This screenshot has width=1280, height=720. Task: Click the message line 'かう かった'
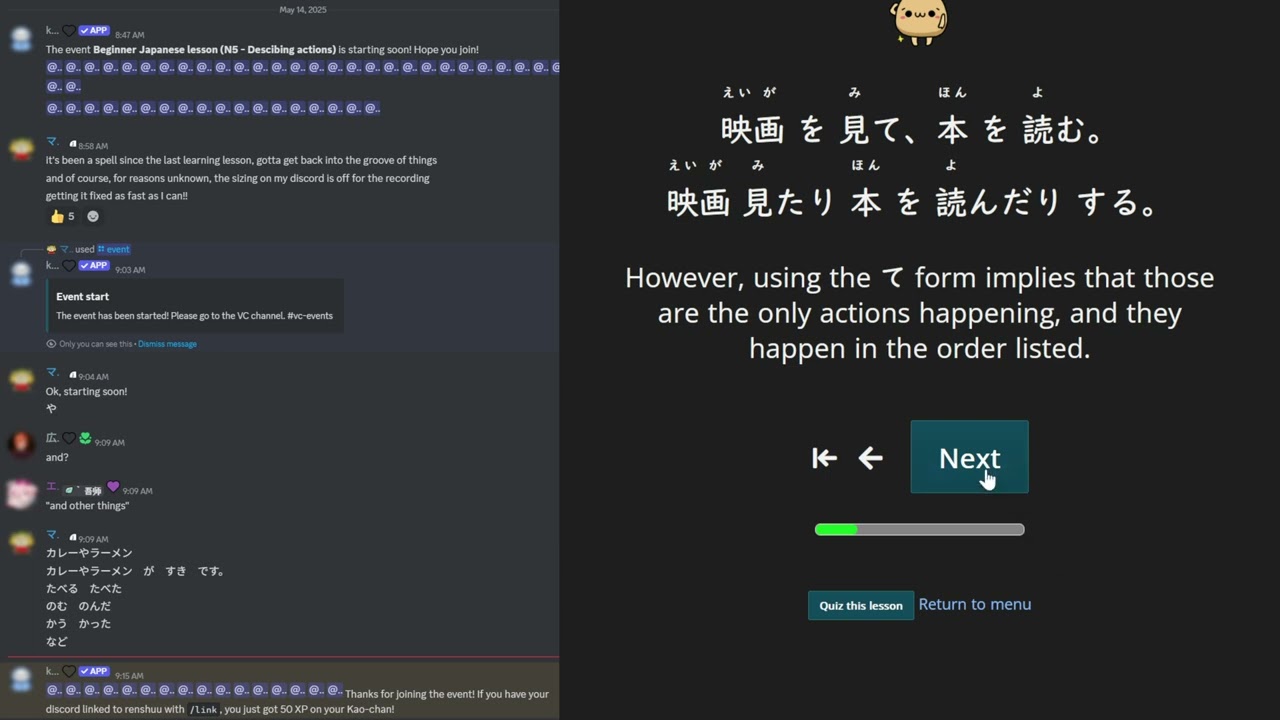pyautogui.click(x=79, y=623)
